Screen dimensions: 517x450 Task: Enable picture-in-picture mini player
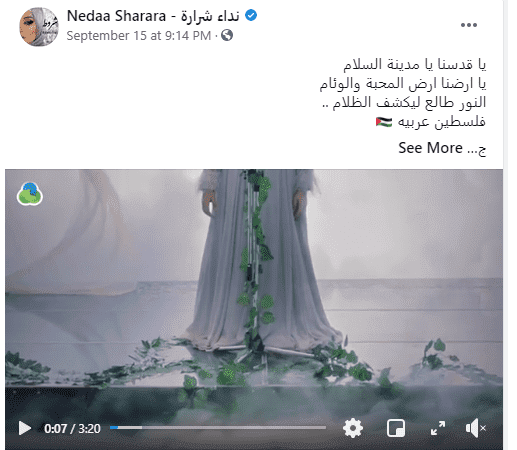tap(396, 428)
